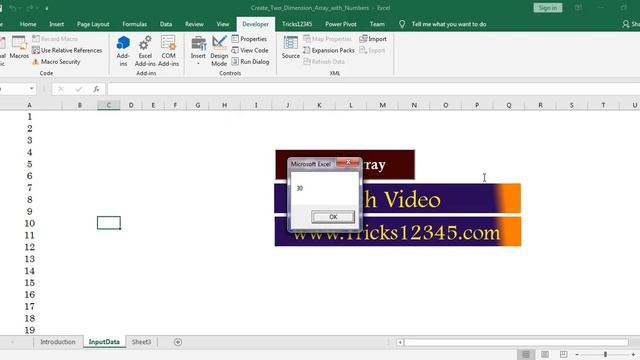Screen dimensions: 640x360
Task: Select column Q header
Action: click(509, 105)
